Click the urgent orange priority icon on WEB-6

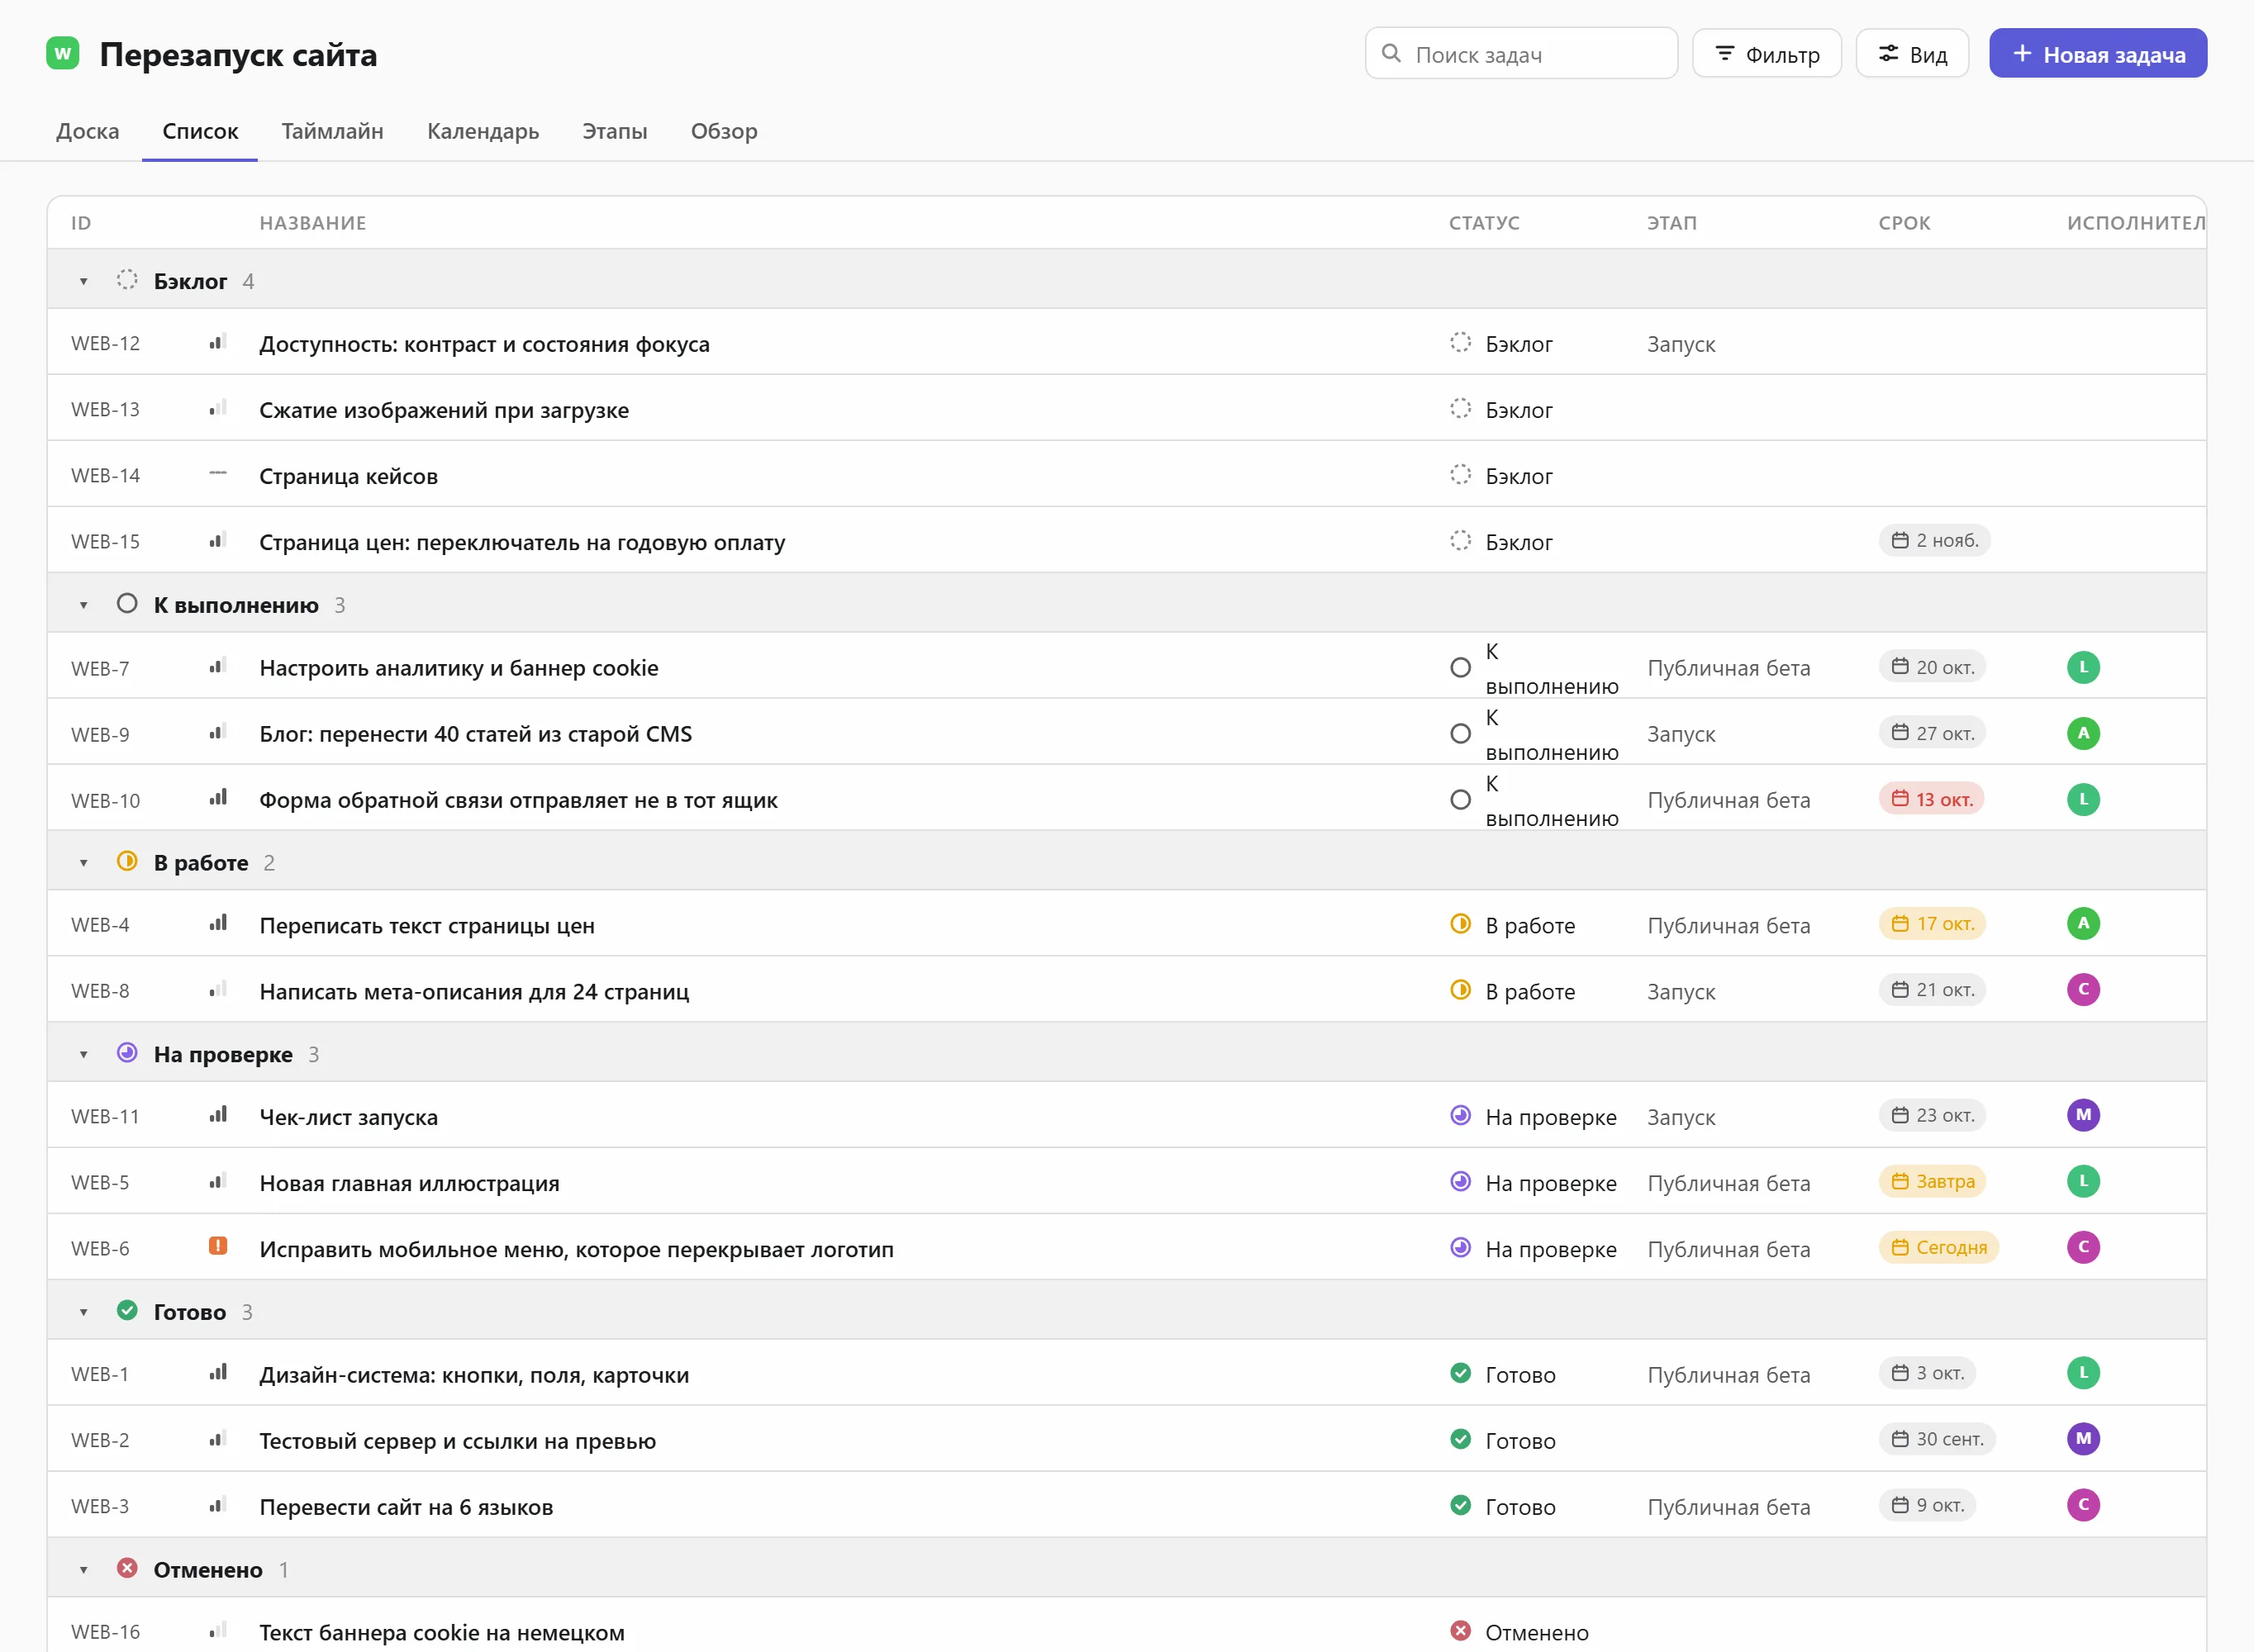pyautogui.click(x=217, y=1246)
